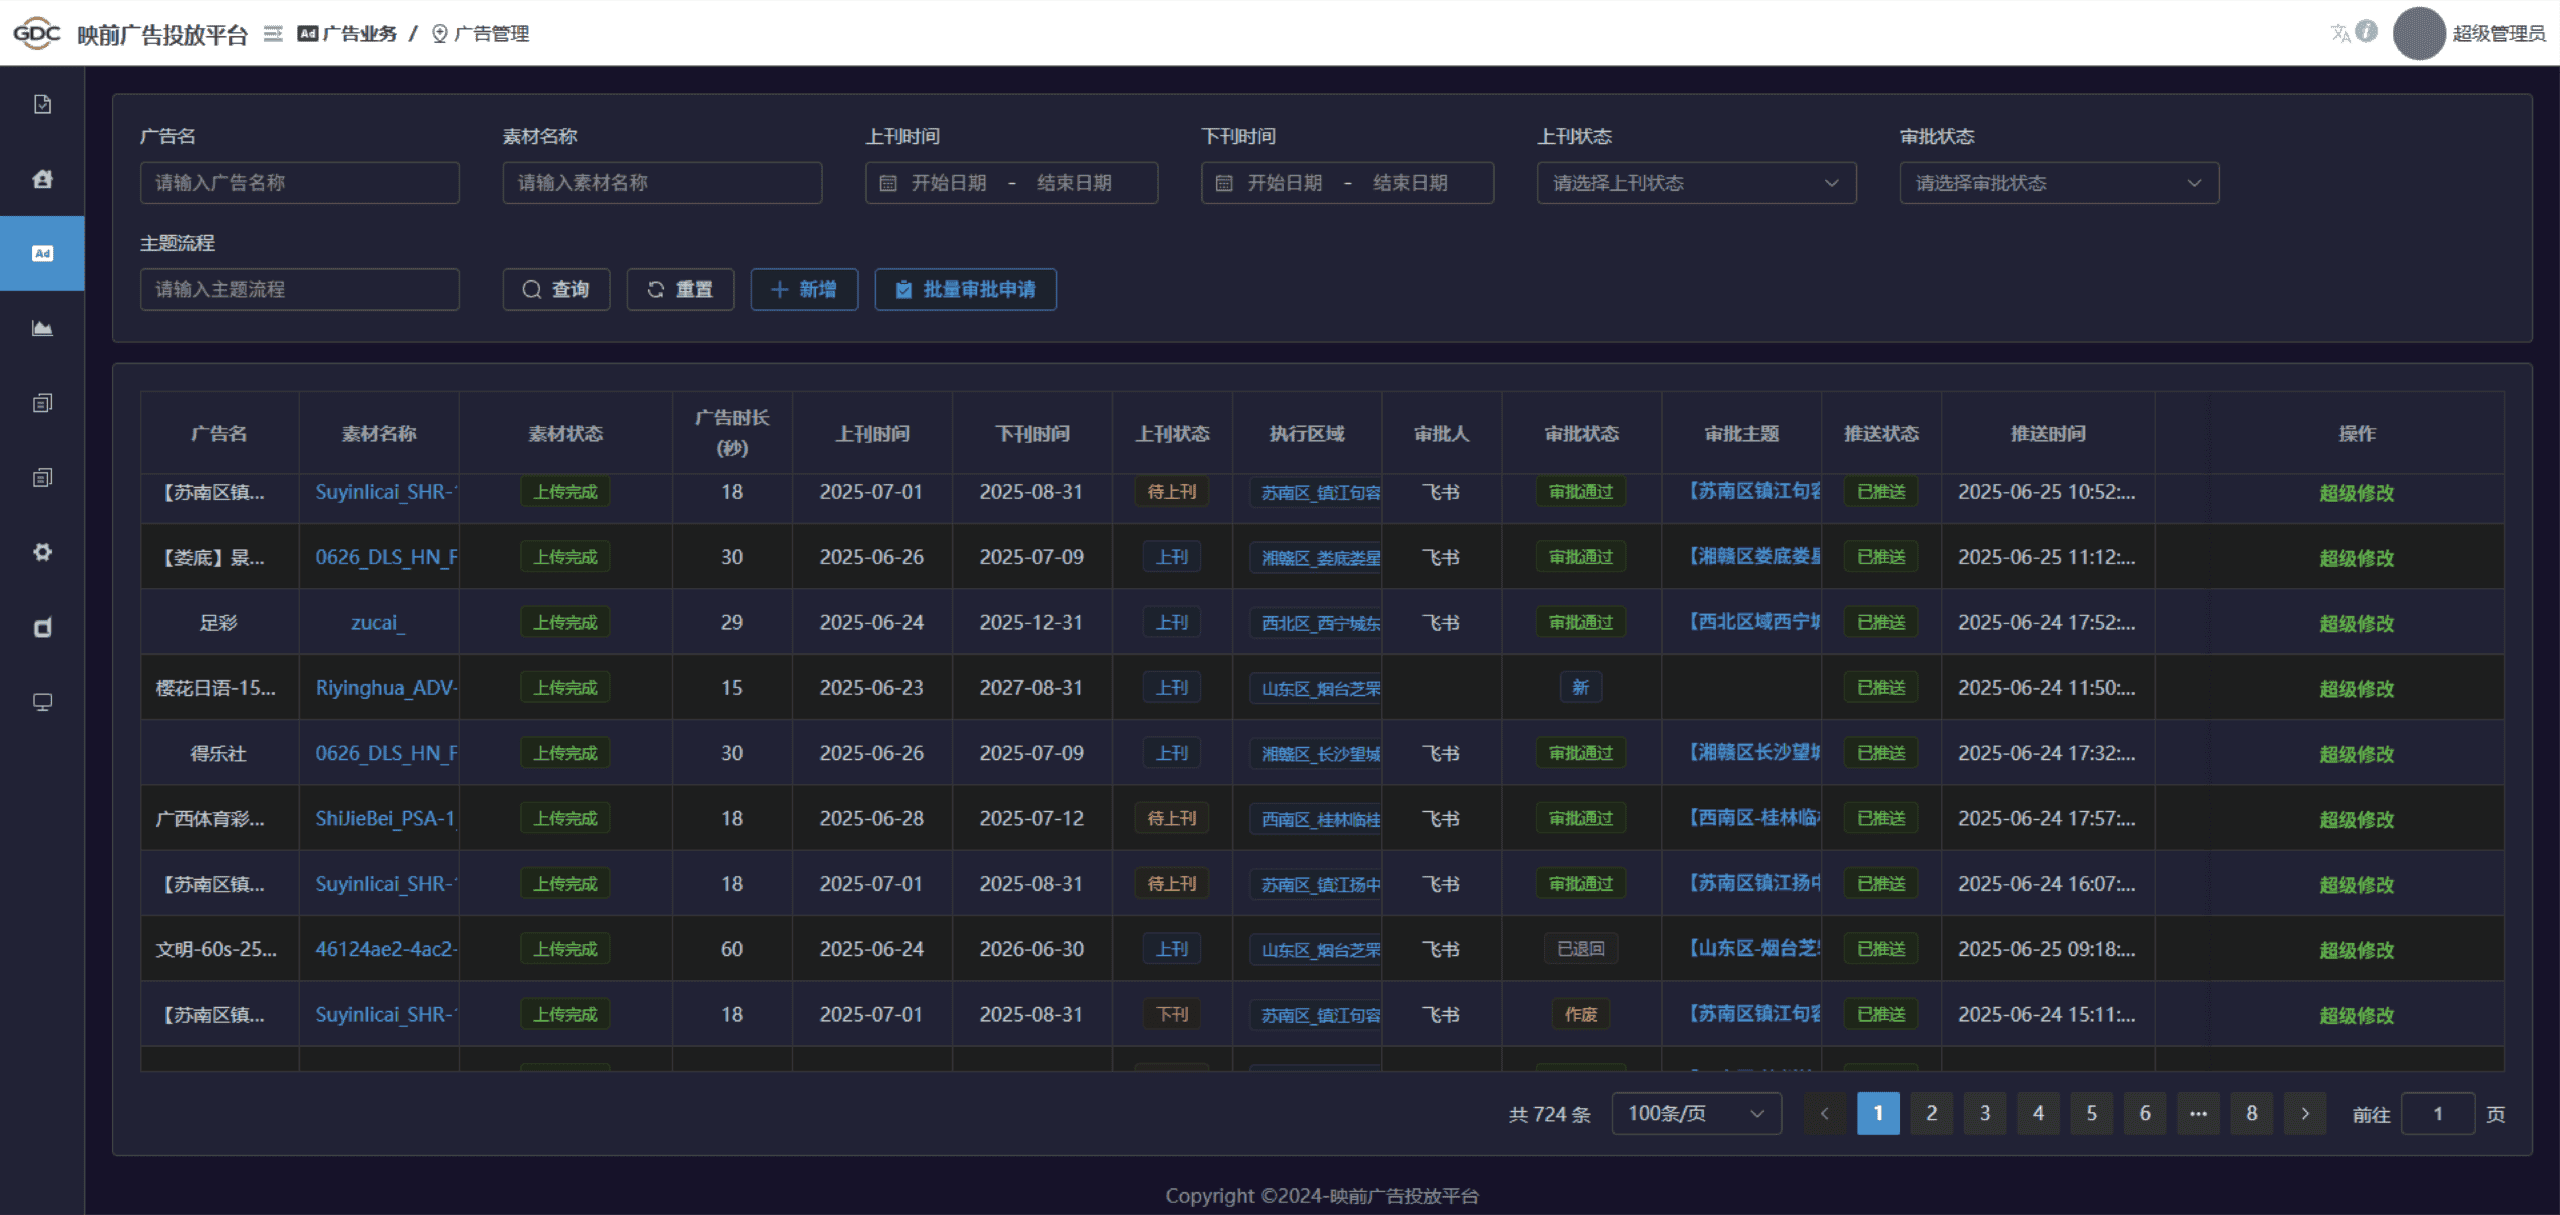This screenshot has width=2560, height=1215.
Task: Open 请选择上刊状态 dropdown
Action: (x=1696, y=183)
